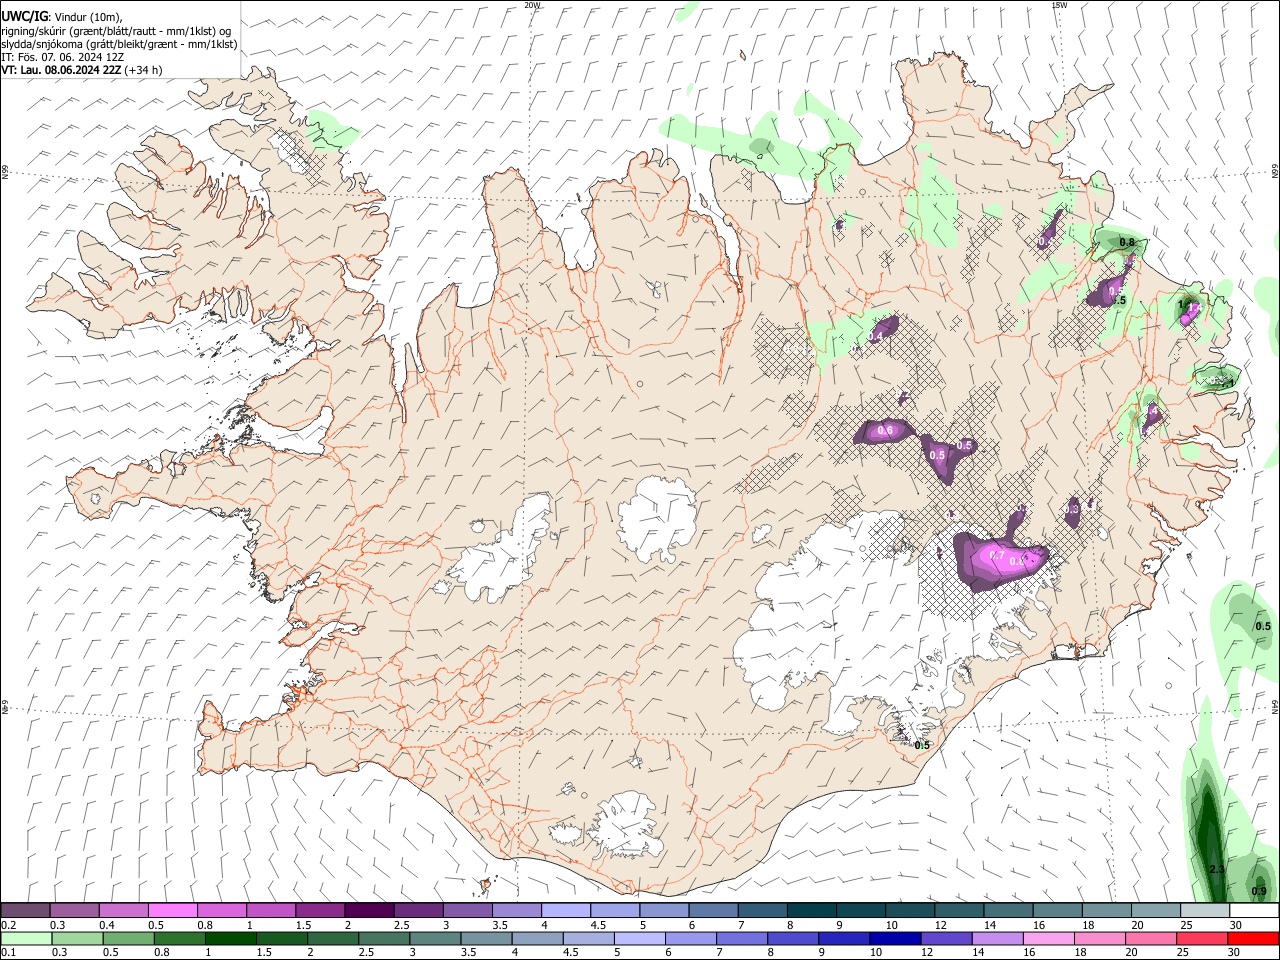Pick the red 25 swatch in the lower rain legend
1280x960 pixels.
tap(1204, 939)
